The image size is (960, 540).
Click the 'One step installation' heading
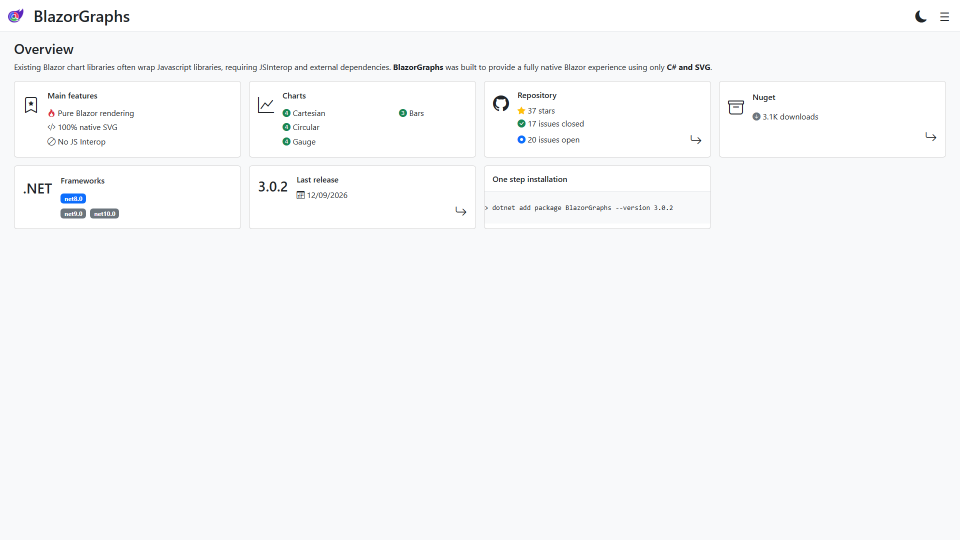tap(530, 179)
